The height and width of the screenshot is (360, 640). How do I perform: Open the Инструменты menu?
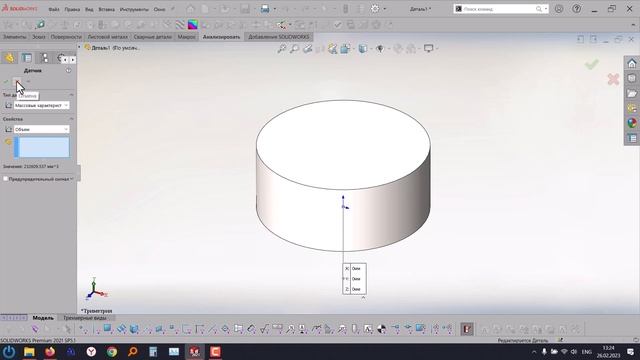[134, 9]
